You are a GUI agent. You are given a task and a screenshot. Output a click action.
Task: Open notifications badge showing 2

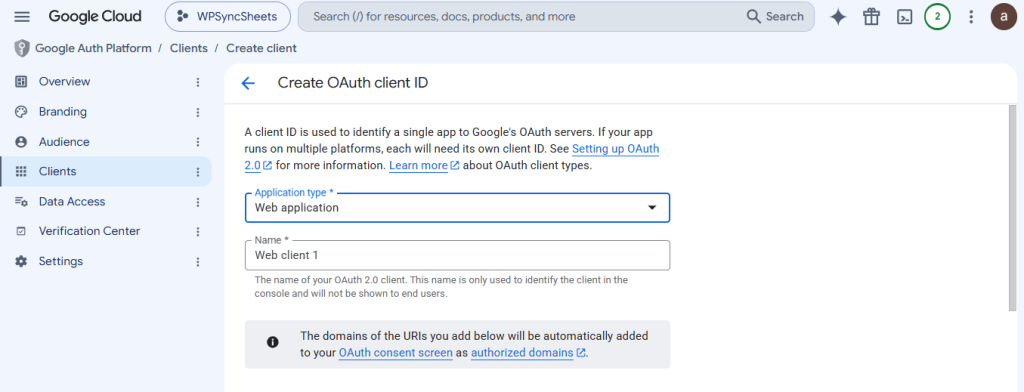(937, 17)
